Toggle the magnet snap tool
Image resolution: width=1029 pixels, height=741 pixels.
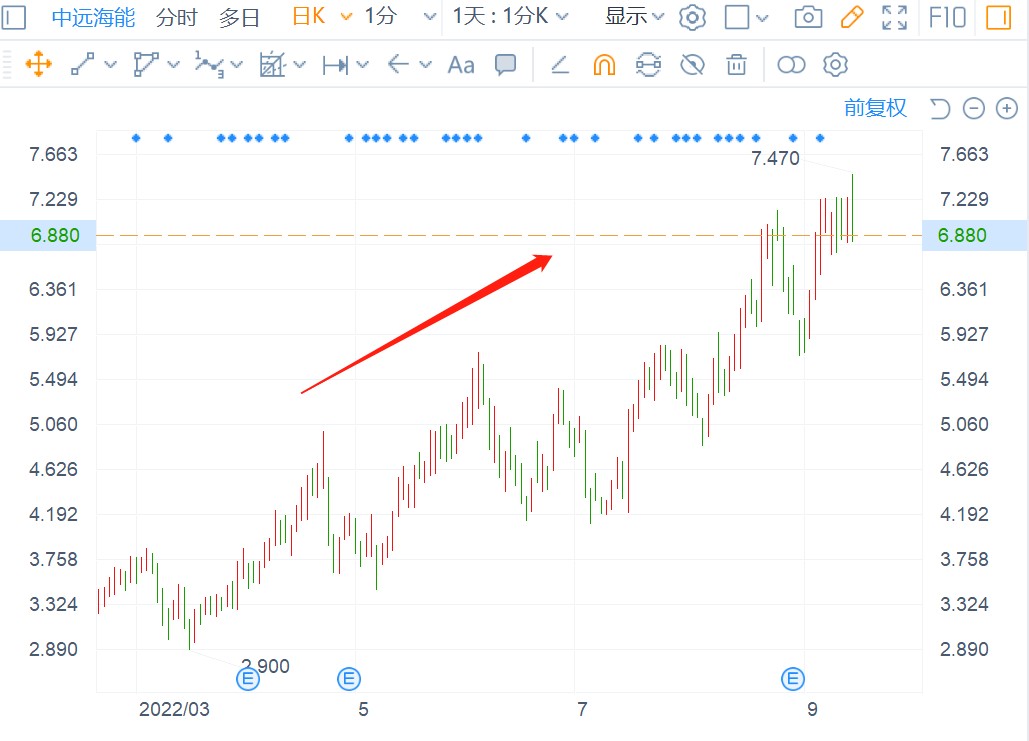click(604, 65)
